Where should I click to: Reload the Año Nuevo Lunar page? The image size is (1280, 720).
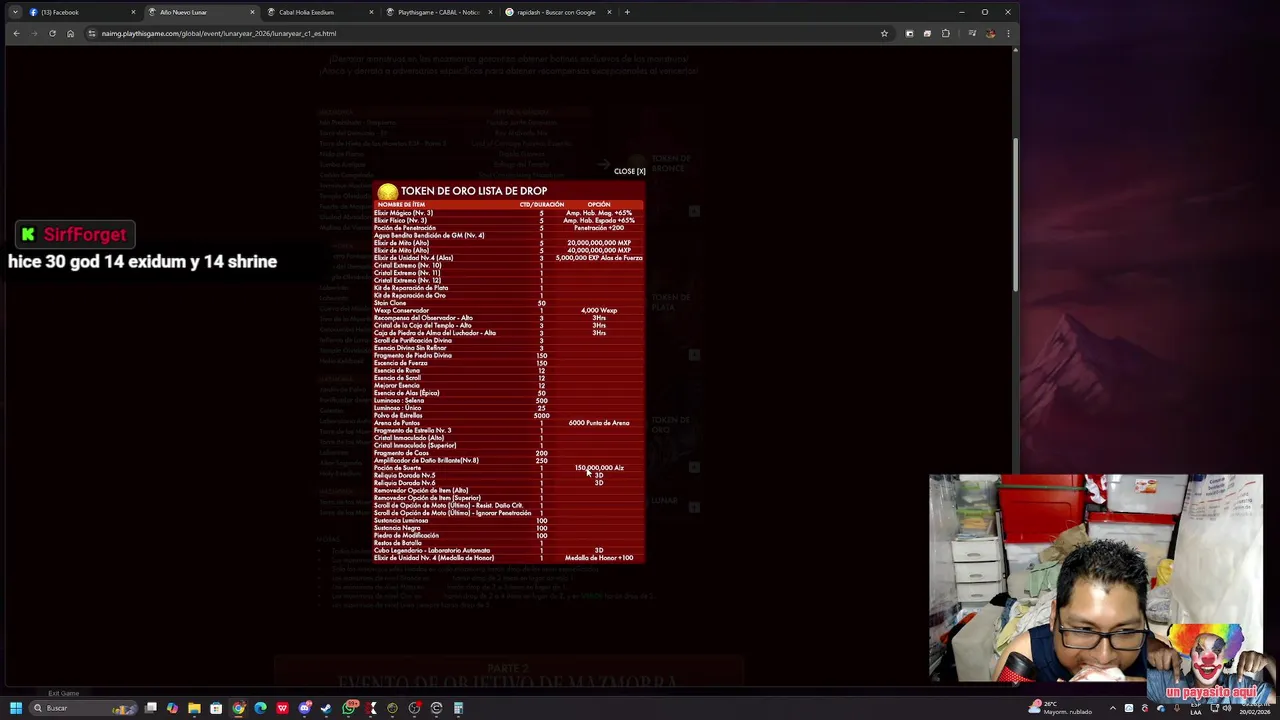[x=52, y=33]
